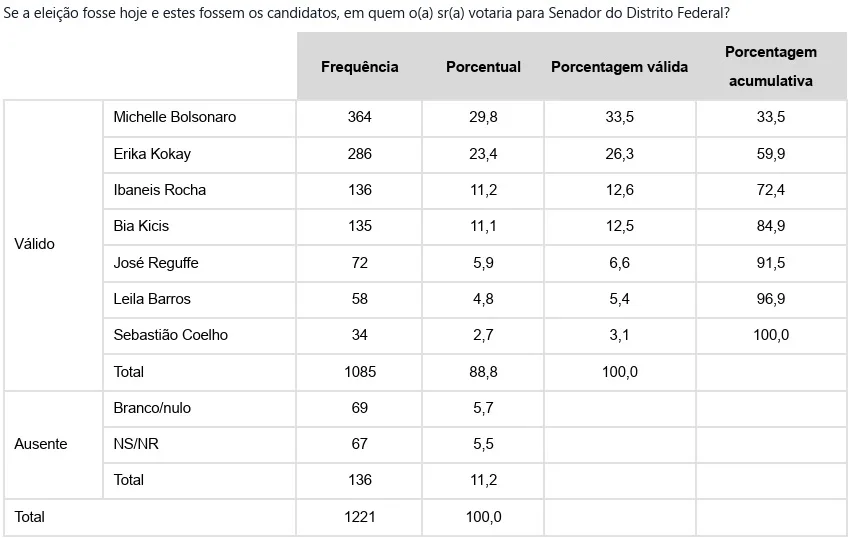Select the Porcentagem acumulativa header
Viewport: 855px width, 538px height.
(x=770, y=66)
